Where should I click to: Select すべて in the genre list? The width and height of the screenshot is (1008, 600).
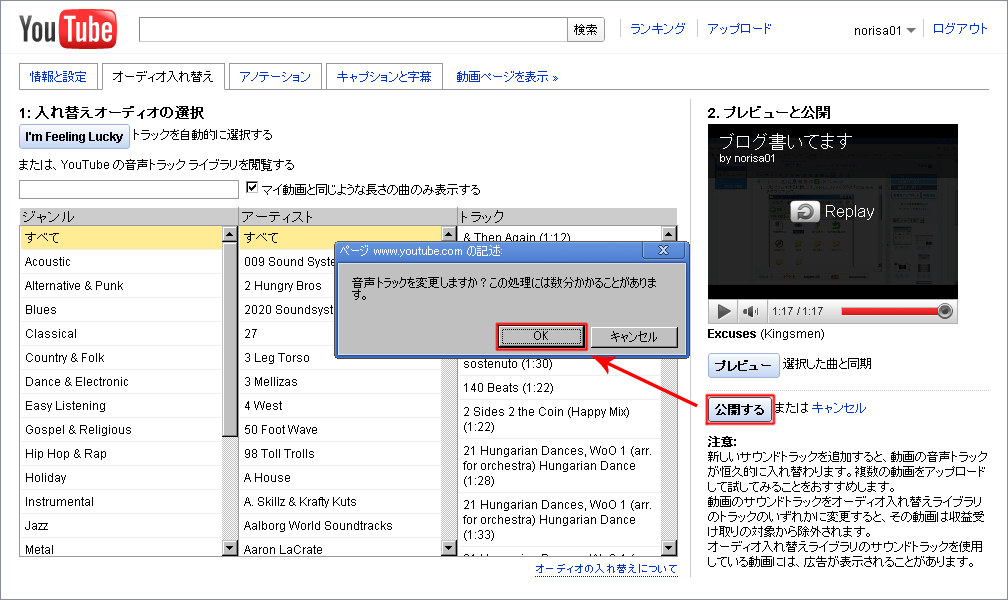[x=121, y=237]
